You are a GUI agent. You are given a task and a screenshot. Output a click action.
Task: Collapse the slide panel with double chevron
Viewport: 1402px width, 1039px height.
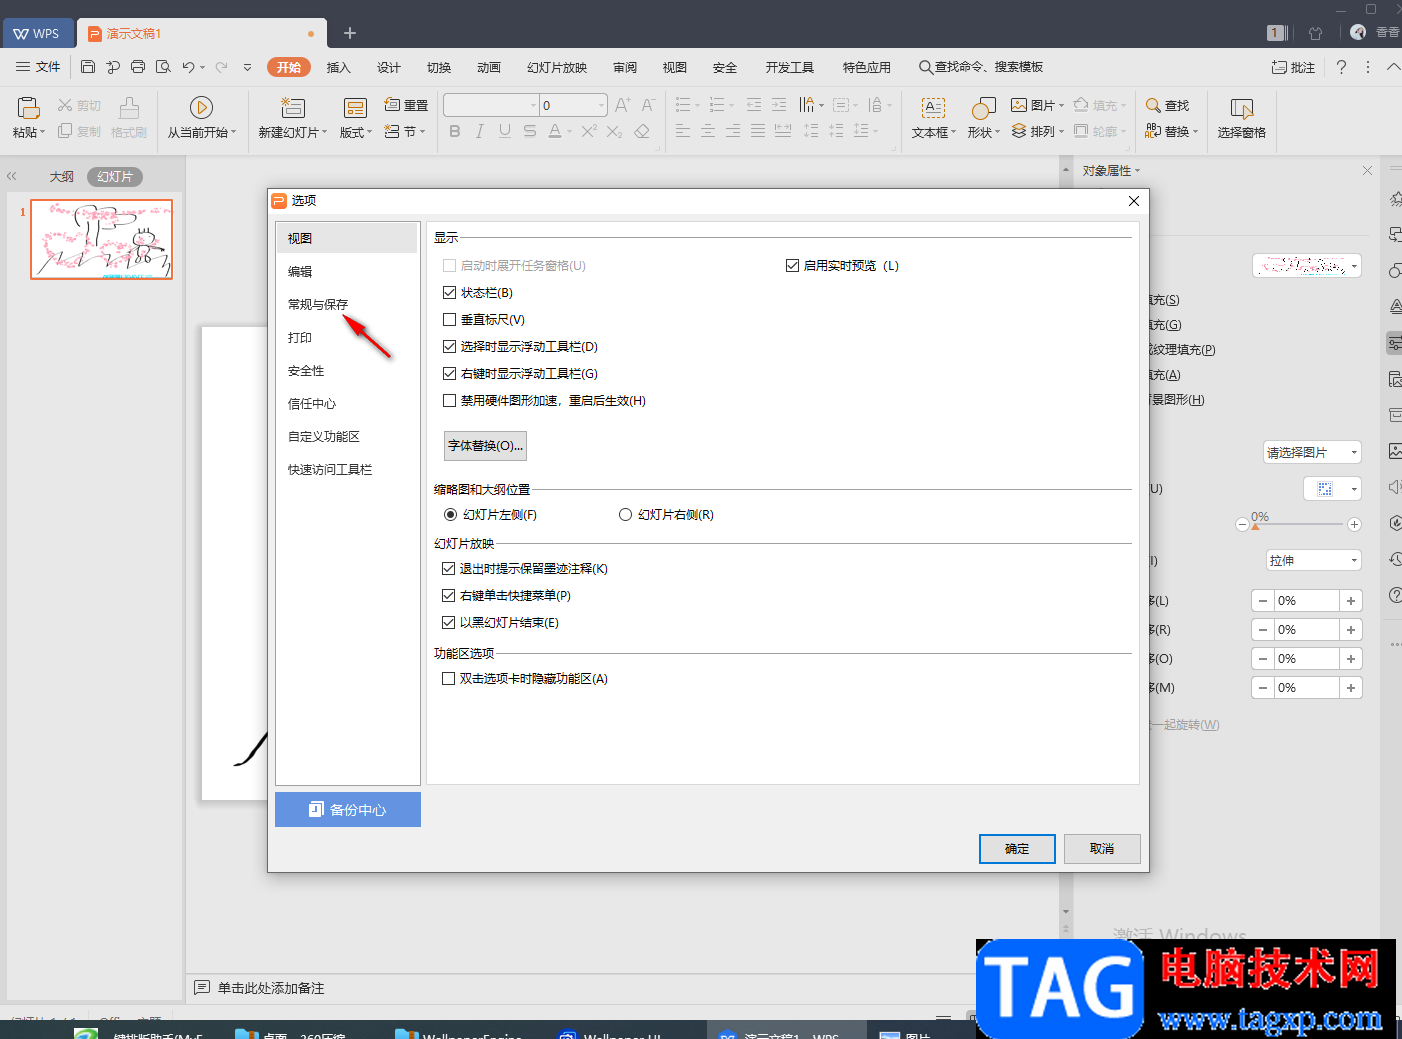click(12, 176)
